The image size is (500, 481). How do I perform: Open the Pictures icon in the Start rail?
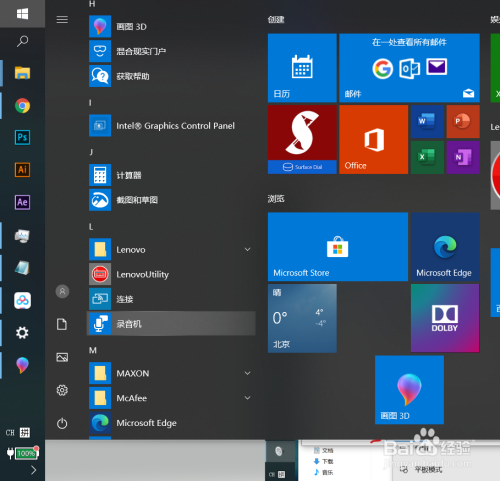pos(62,357)
